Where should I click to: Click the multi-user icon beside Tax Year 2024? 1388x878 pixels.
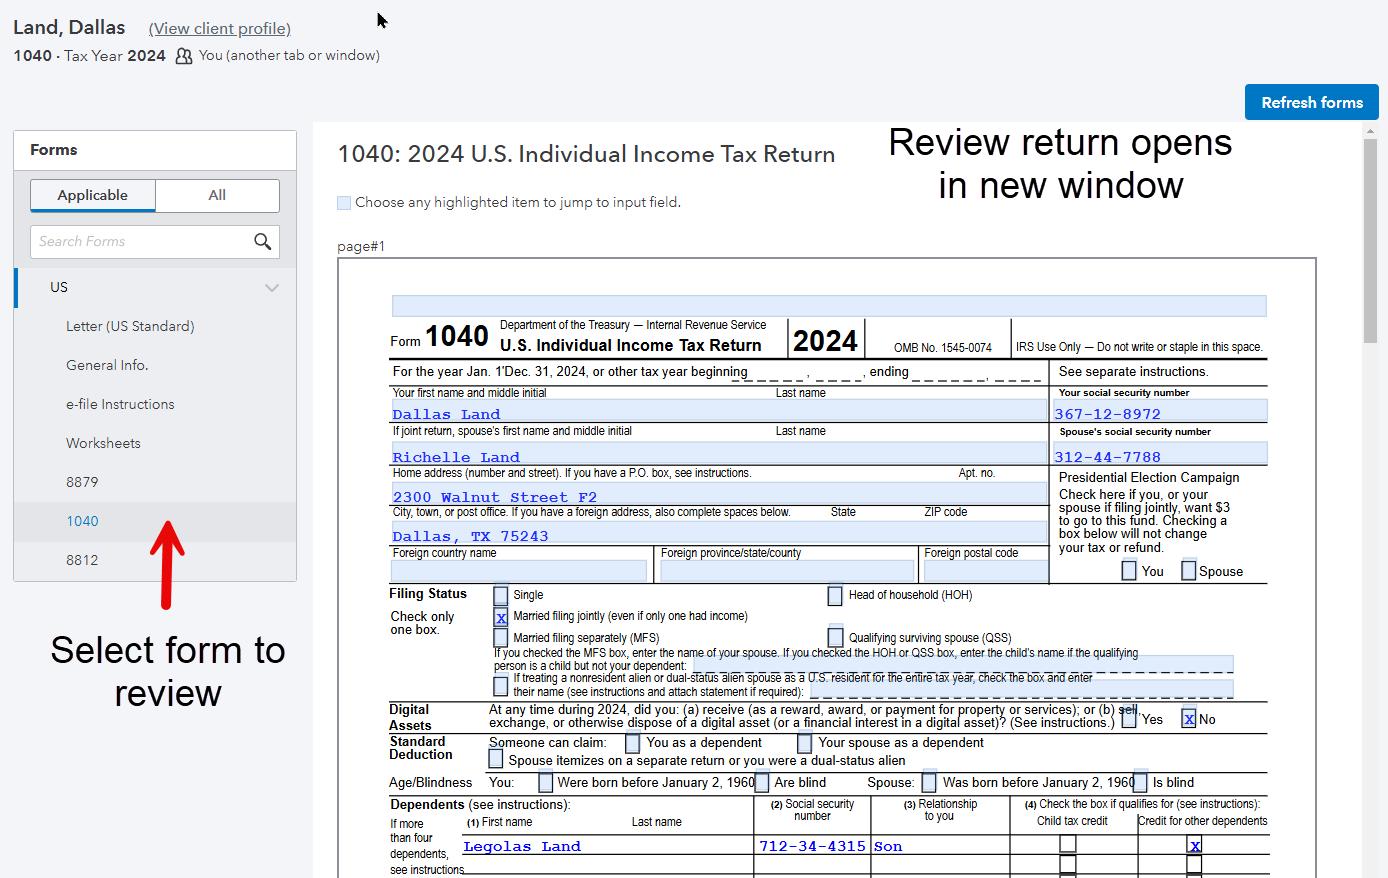[x=183, y=56]
